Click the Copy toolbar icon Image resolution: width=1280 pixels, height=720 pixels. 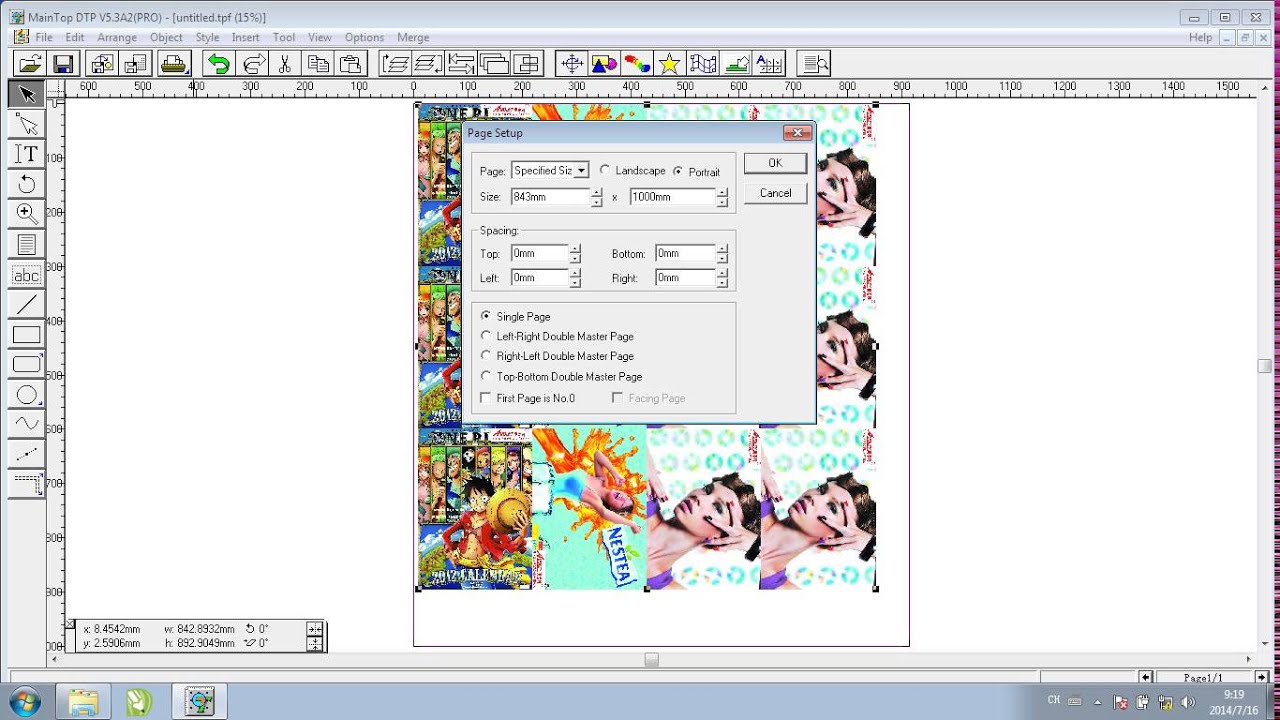(x=318, y=64)
